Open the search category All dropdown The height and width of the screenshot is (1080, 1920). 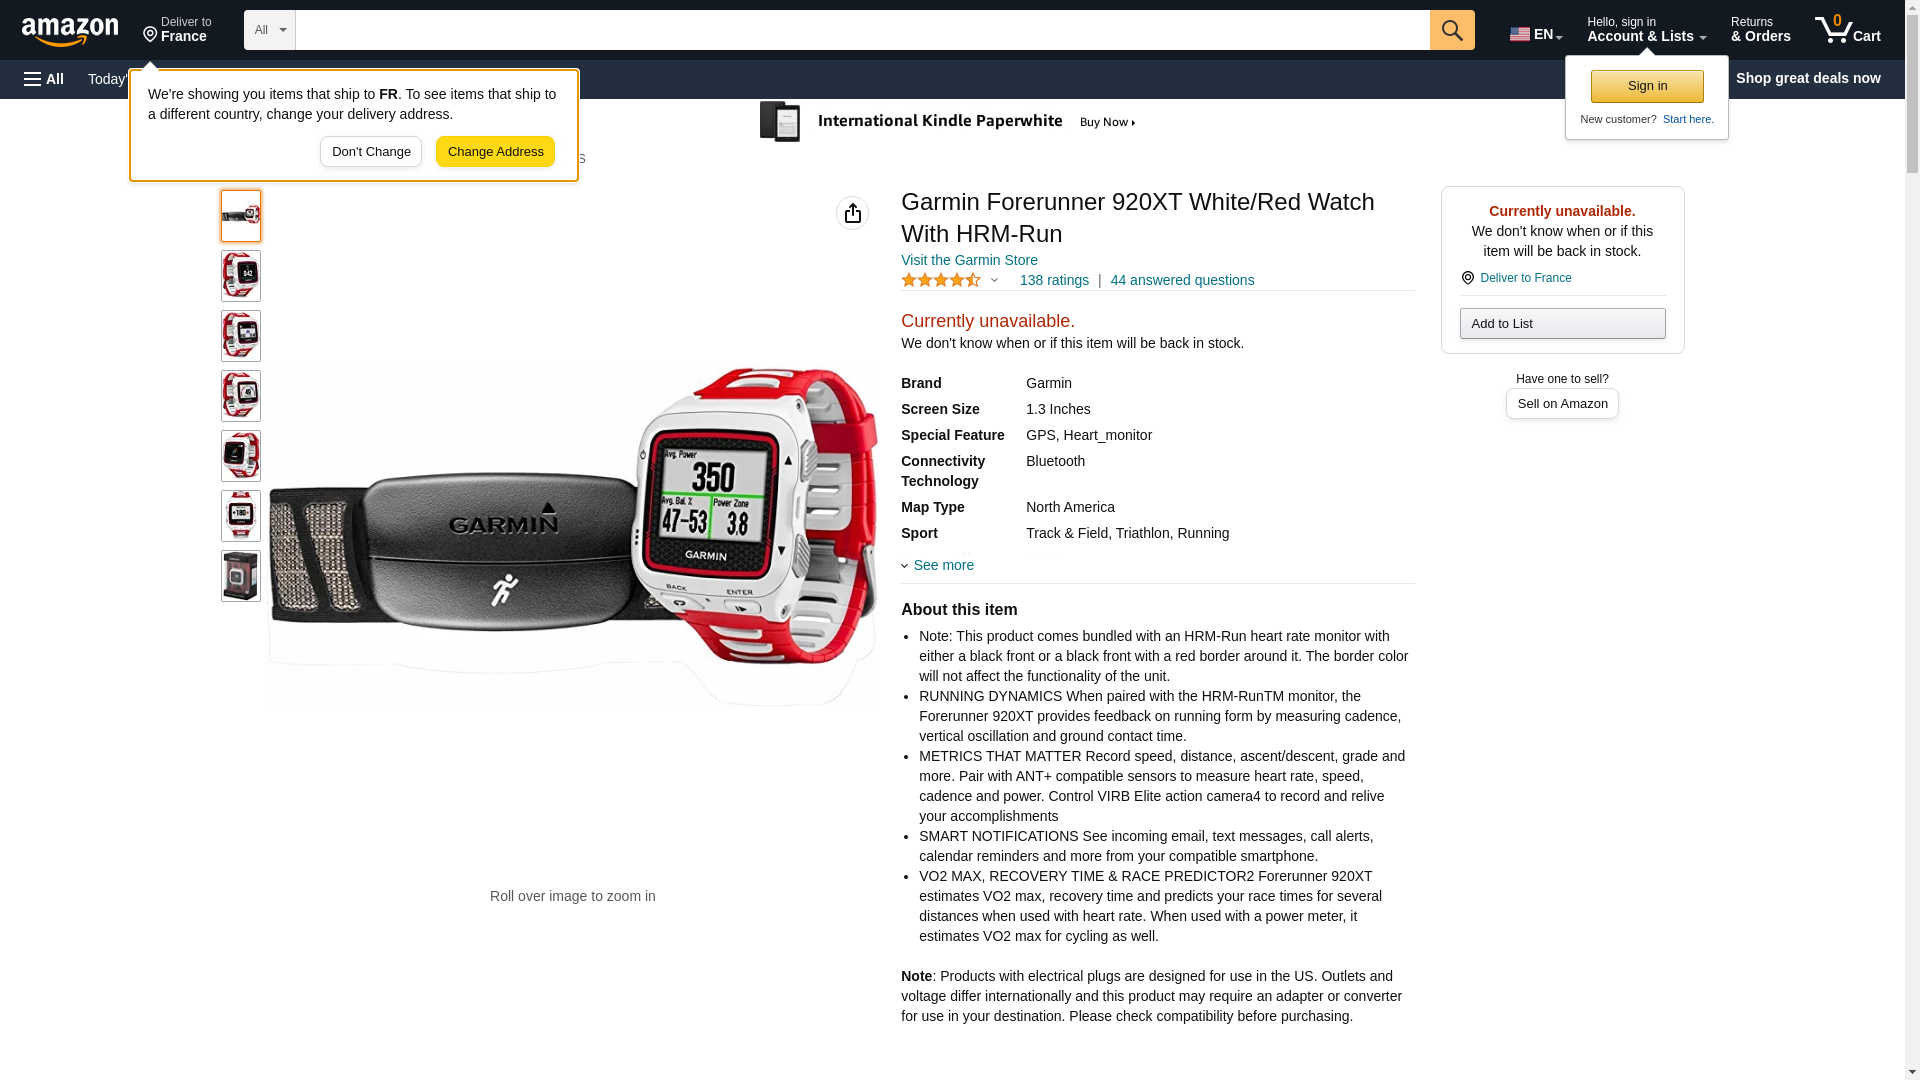coord(269,30)
